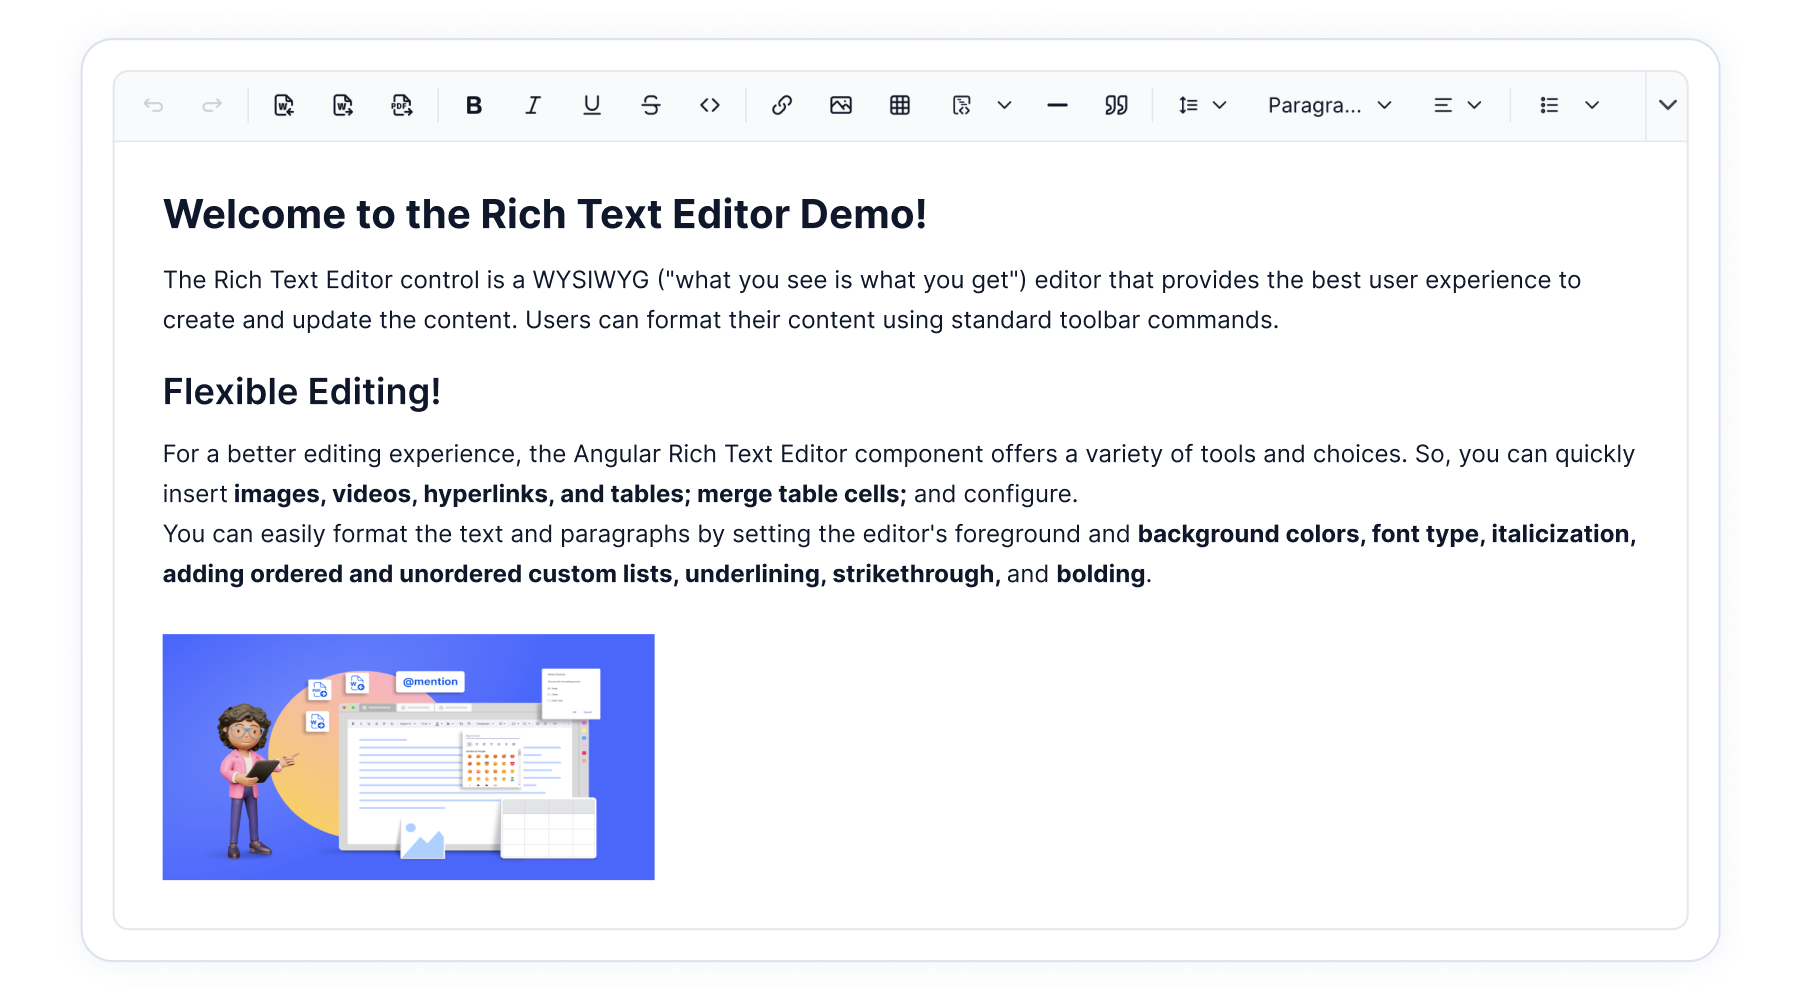Click the Export to PDF icon
1800x1000 pixels.
pos(402,105)
